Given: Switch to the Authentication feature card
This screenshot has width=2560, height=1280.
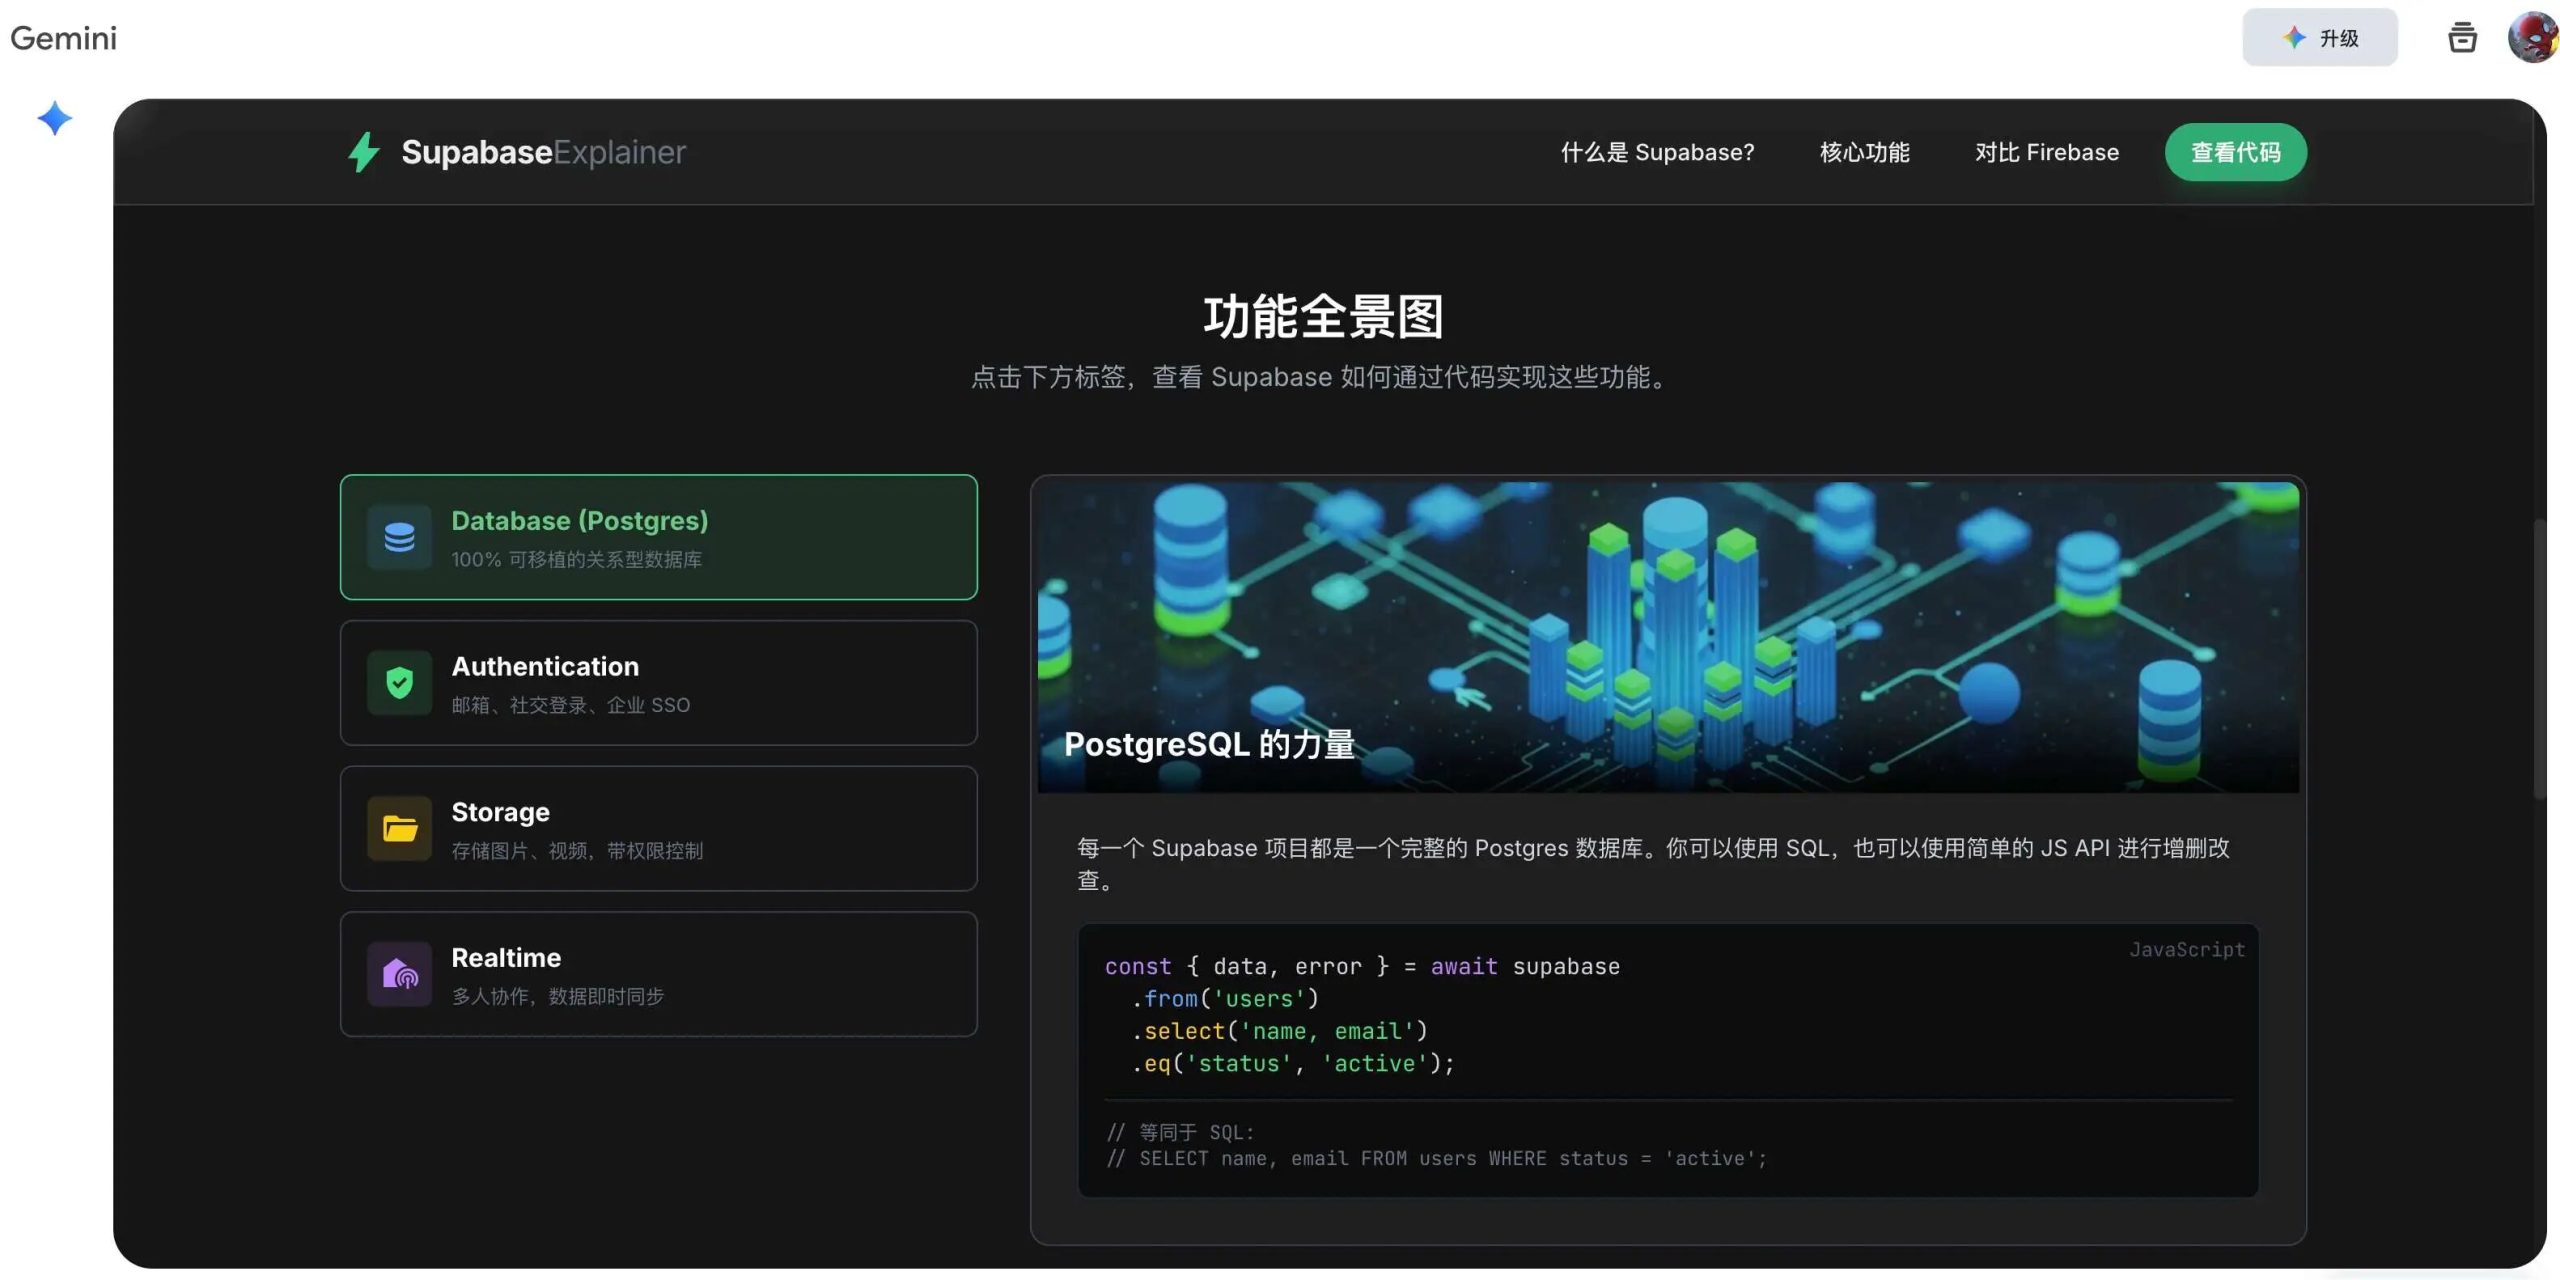Looking at the screenshot, I should 659,683.
